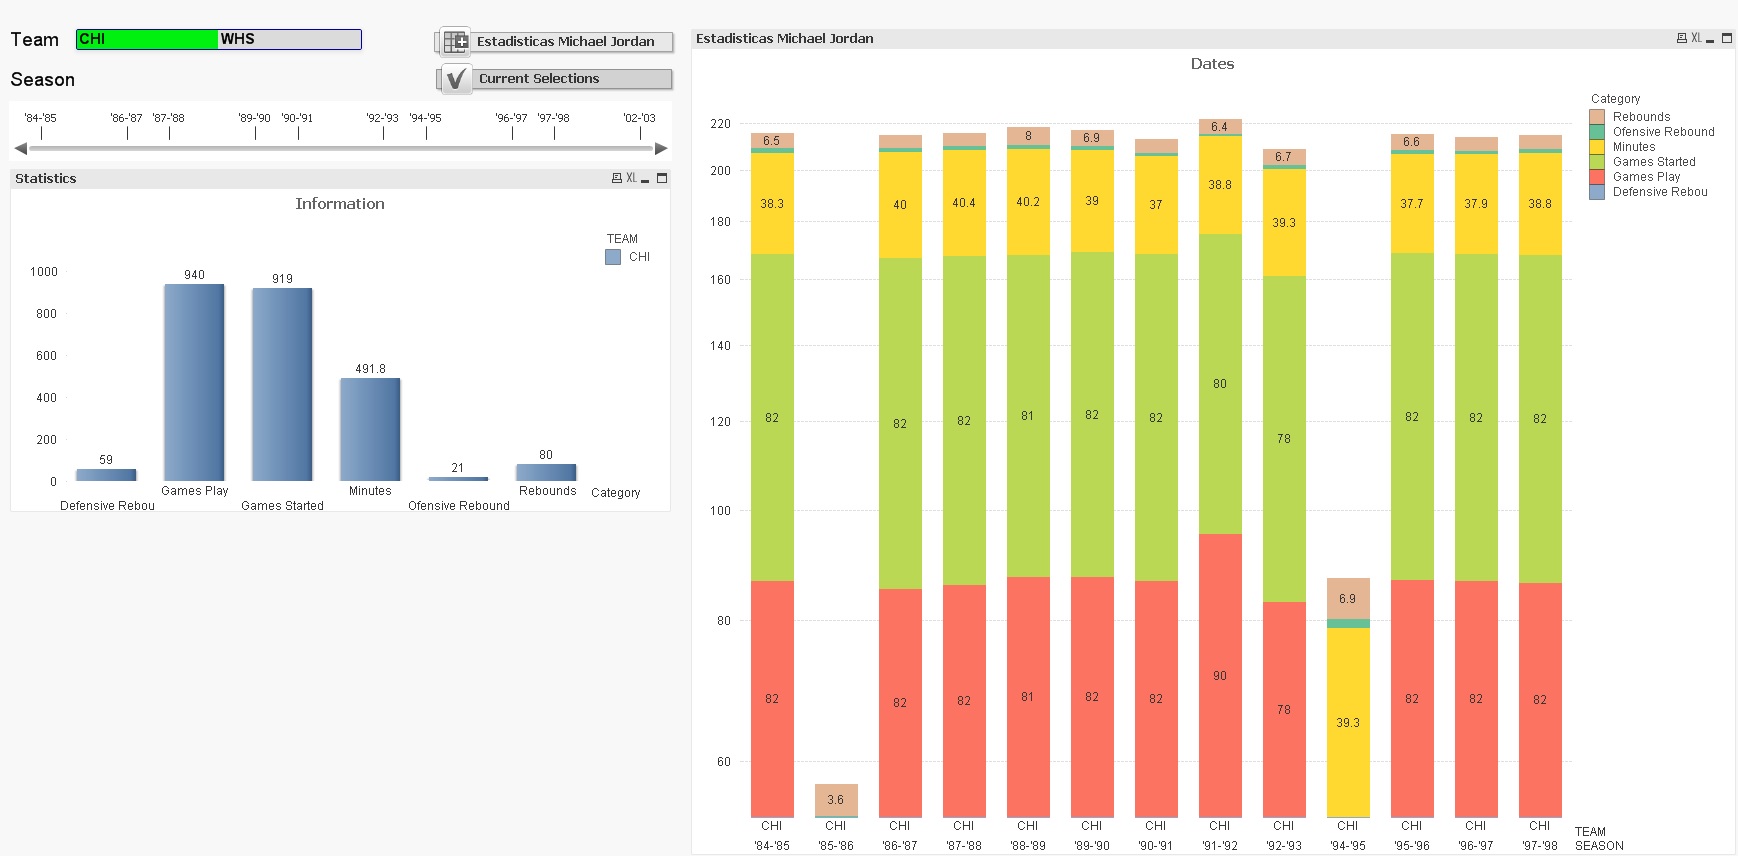
Task: Click the Estadisticas Michael Jordan chart caption title
Action: click(785, 38)
